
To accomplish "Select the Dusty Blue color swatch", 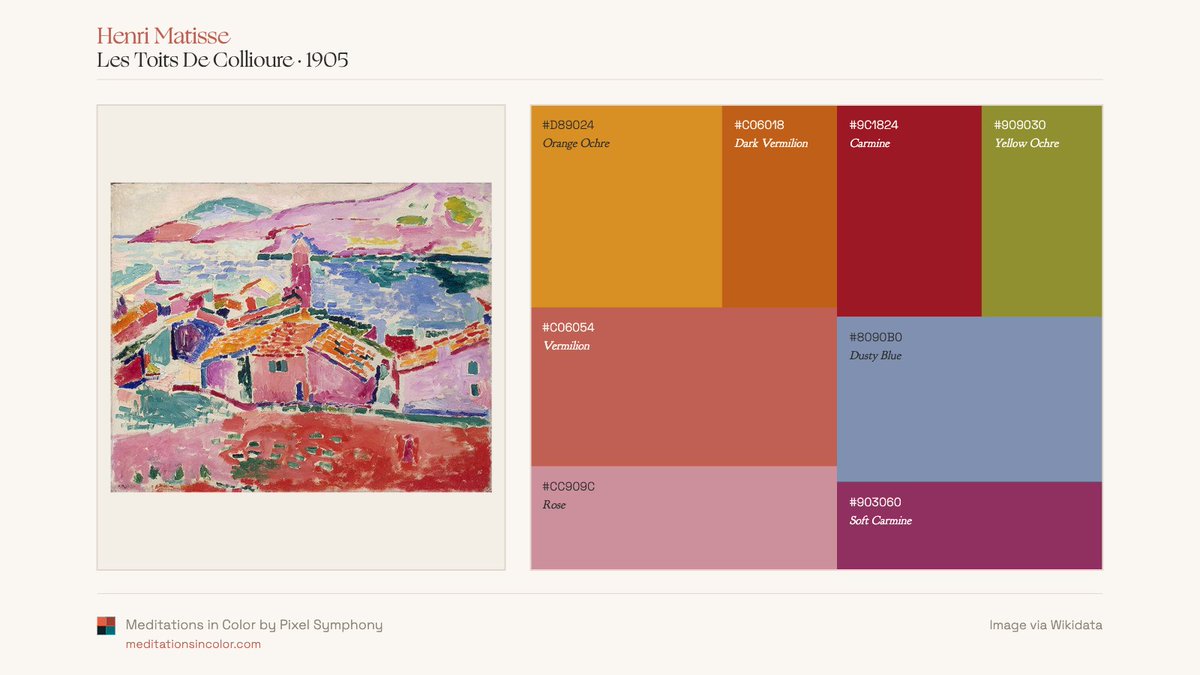I will coord(969,399).
